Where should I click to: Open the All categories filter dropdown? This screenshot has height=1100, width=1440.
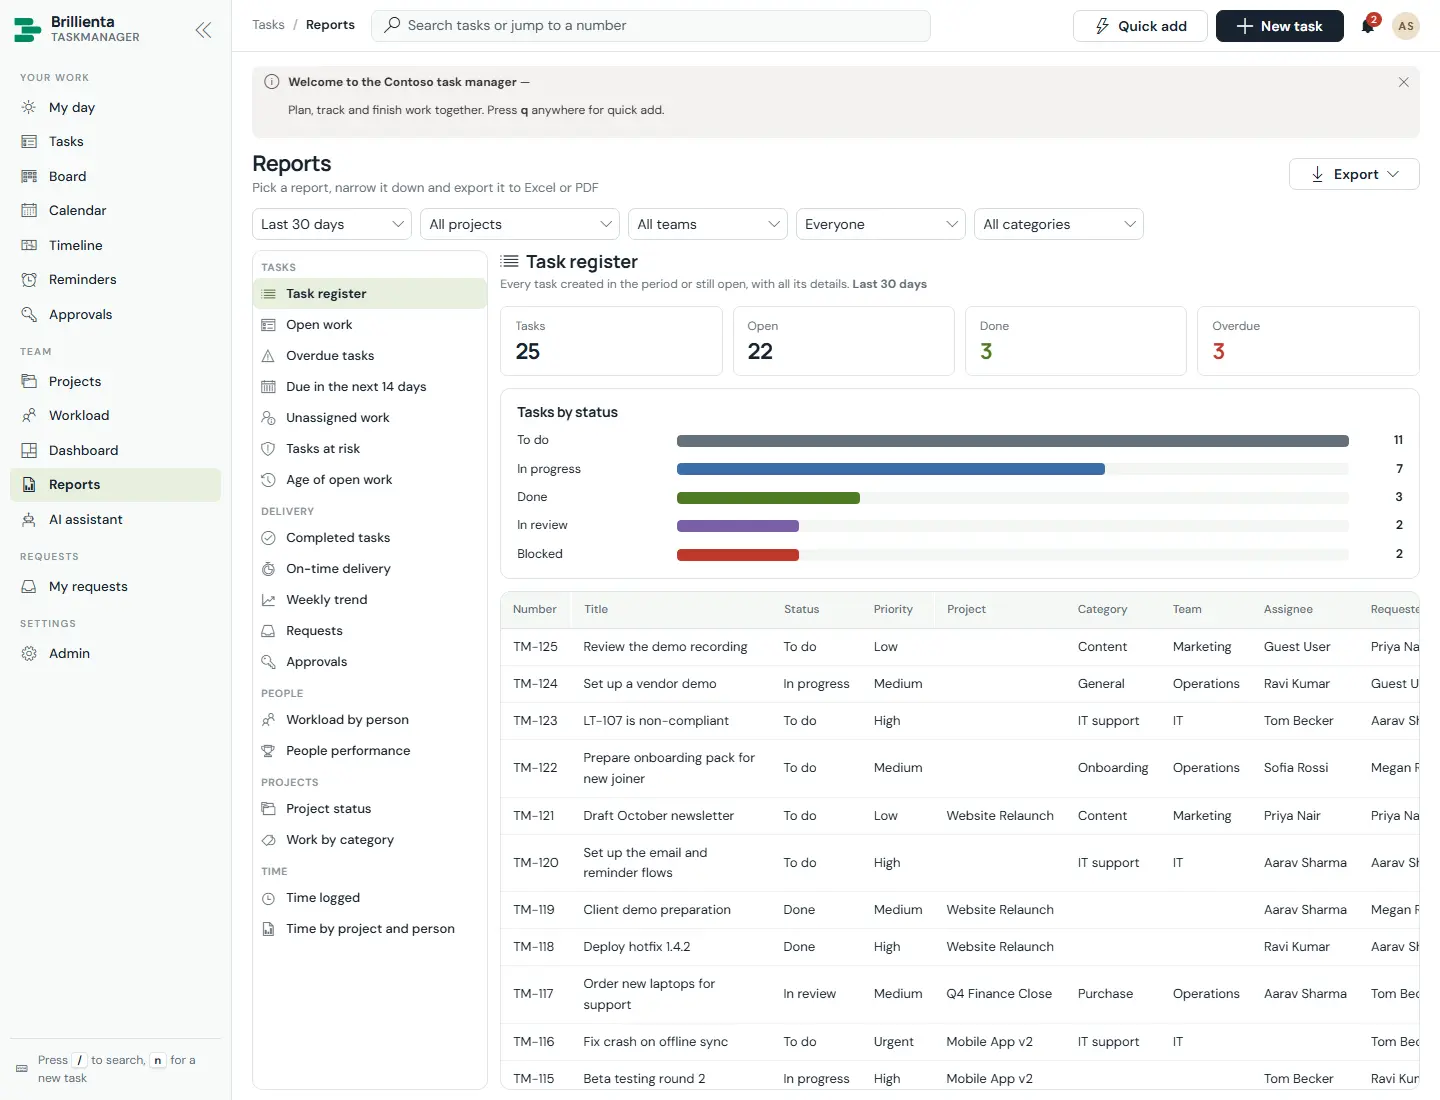(1059, 224)
